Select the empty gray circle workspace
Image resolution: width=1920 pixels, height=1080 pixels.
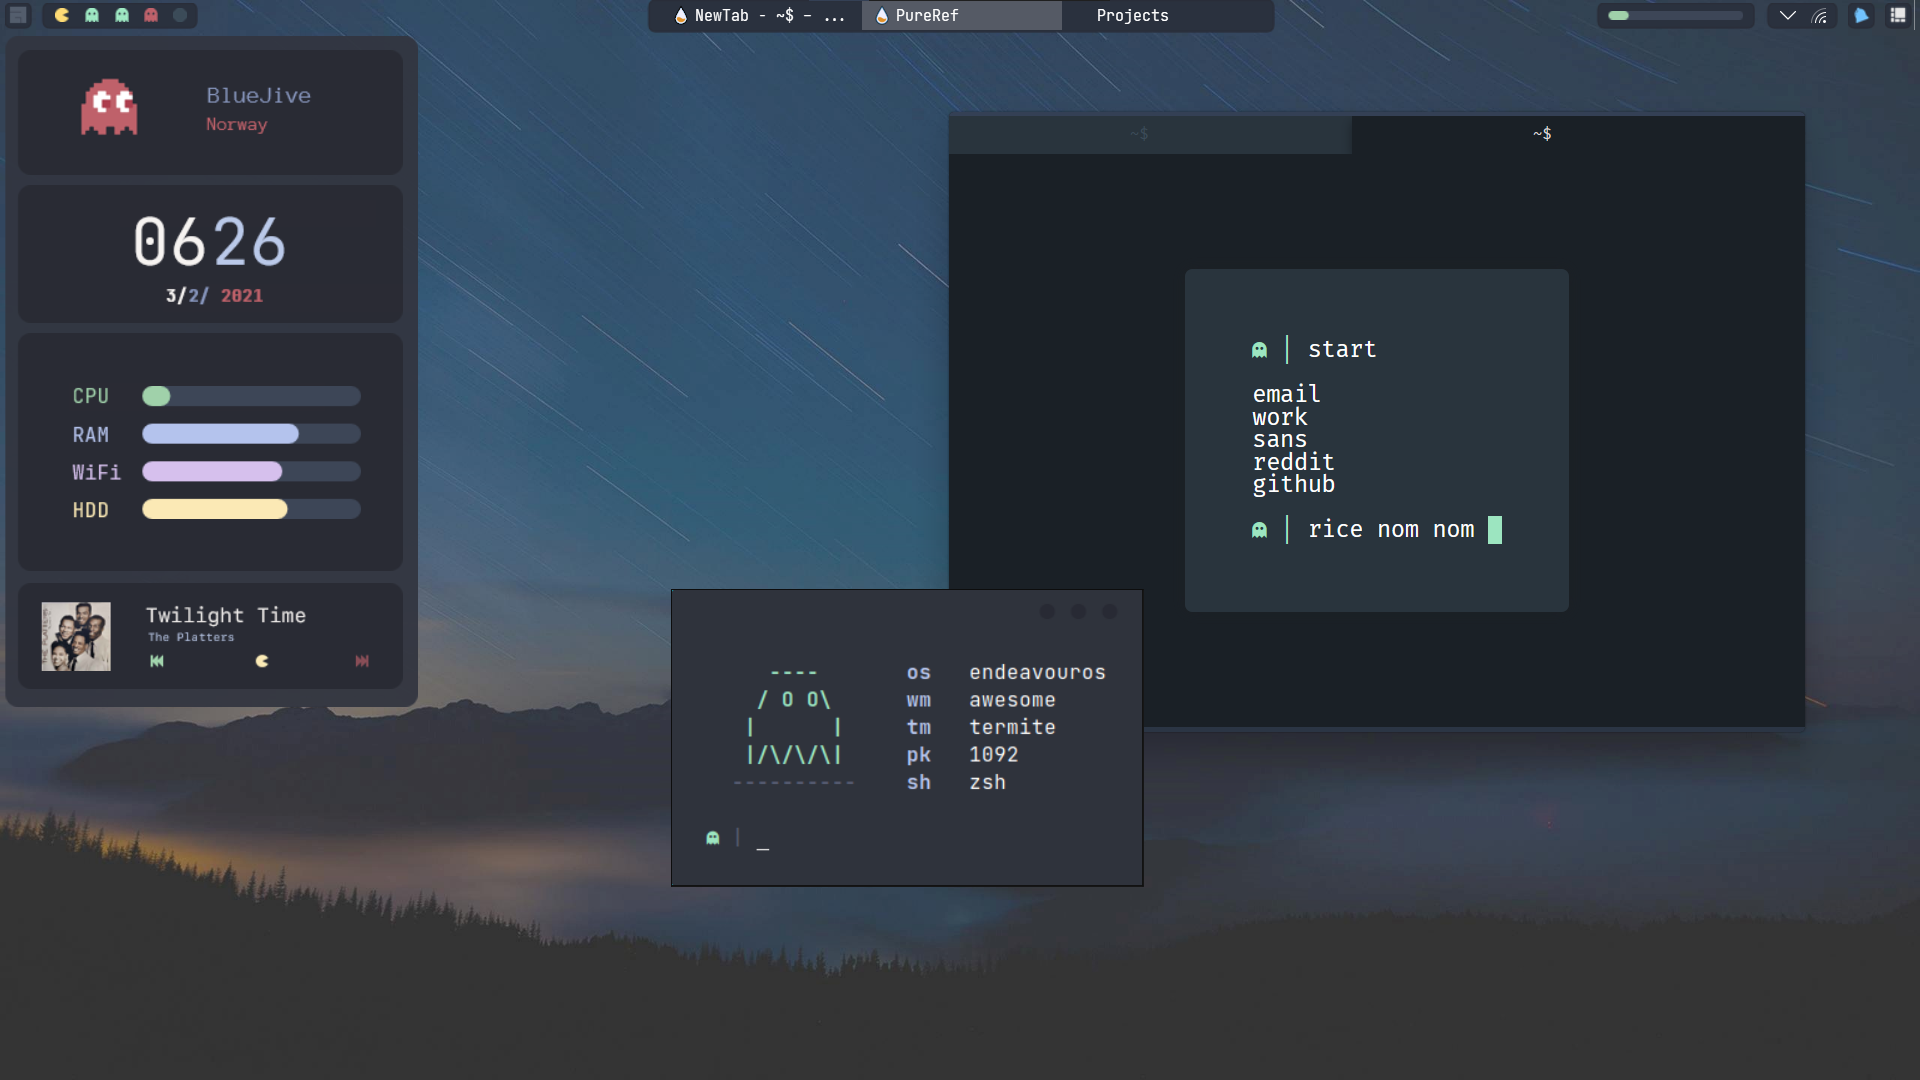coord(180,15)
